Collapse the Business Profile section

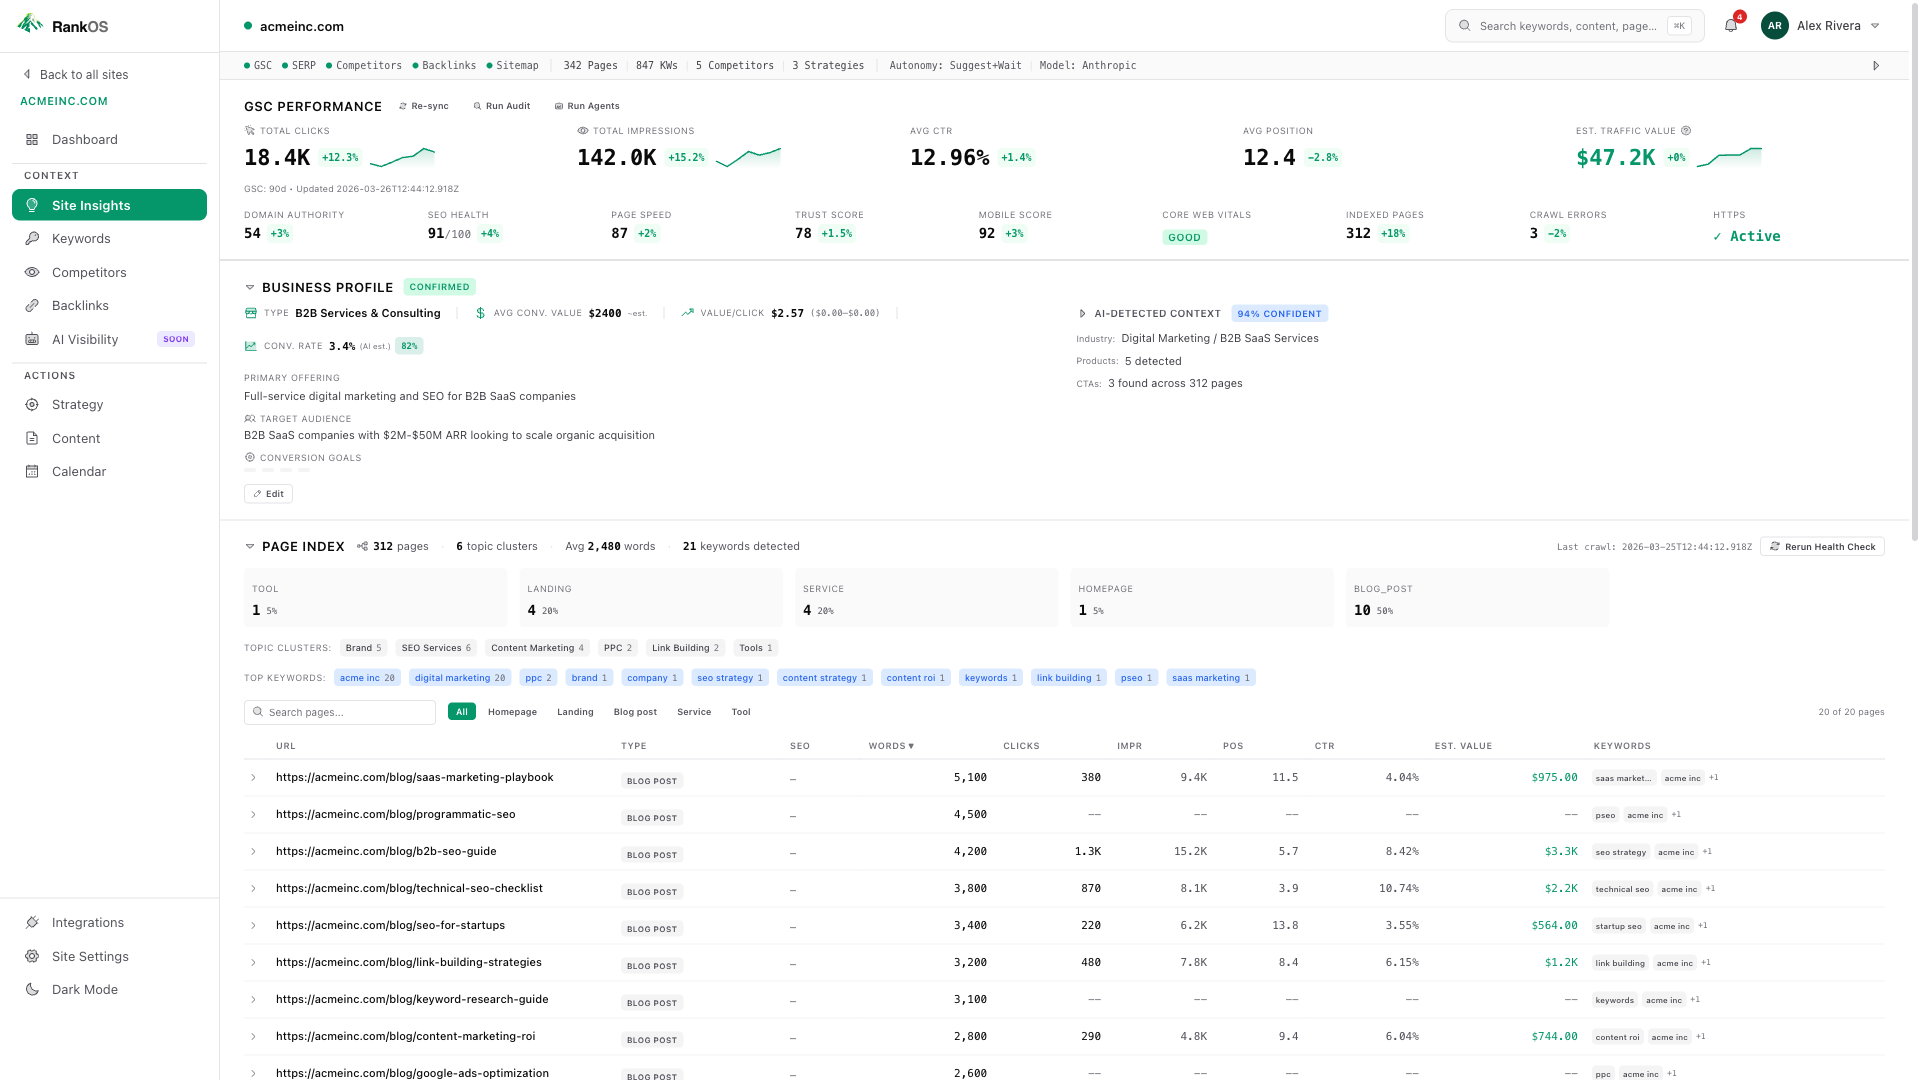pos(250,287)
